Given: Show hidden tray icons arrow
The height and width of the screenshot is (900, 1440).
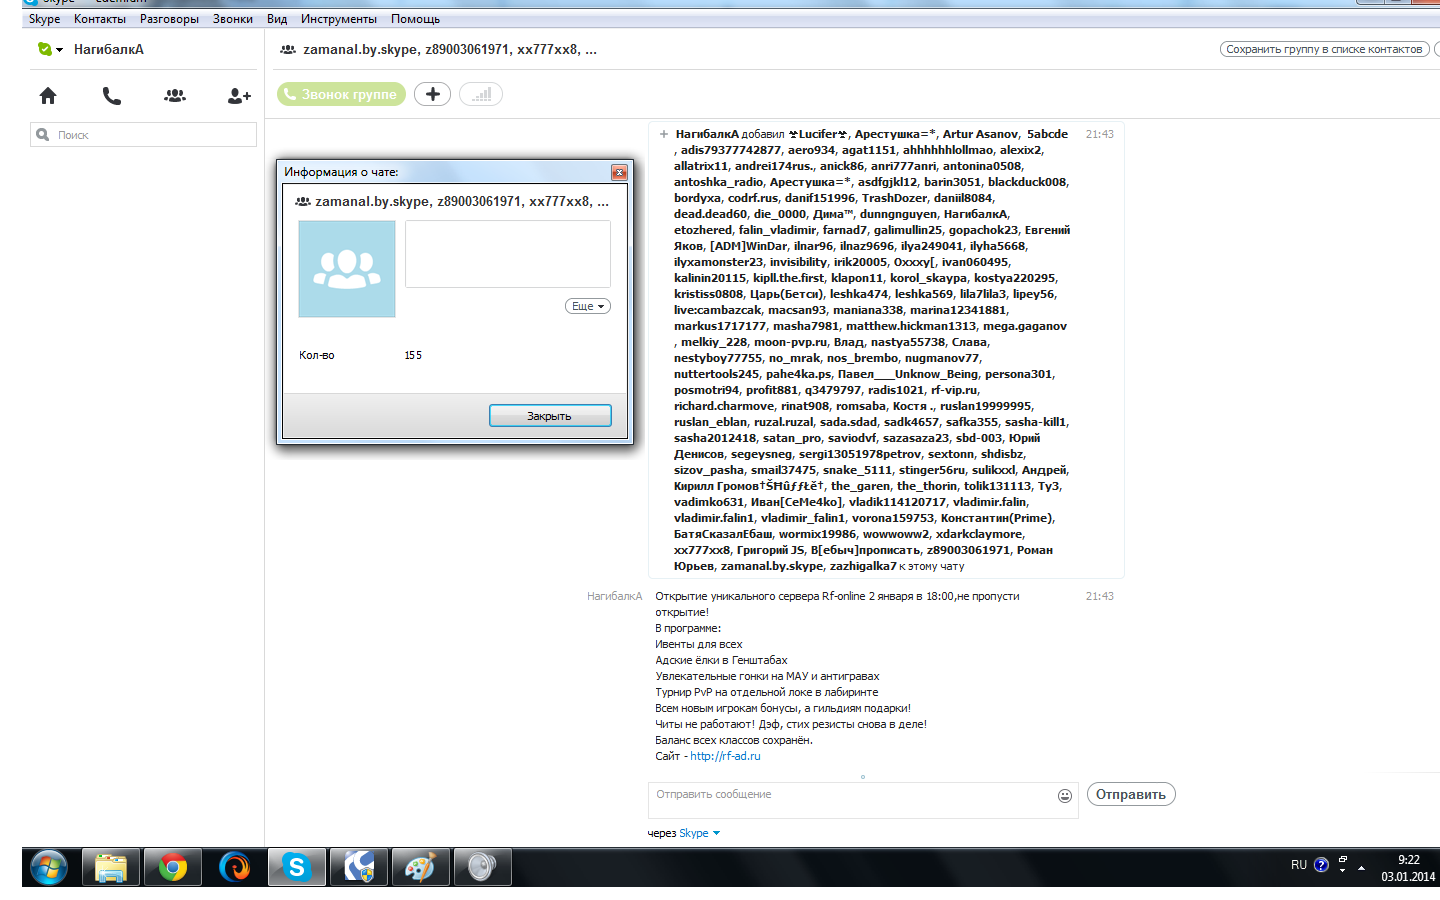Looking at the screenshot, I should (1361, 868).
